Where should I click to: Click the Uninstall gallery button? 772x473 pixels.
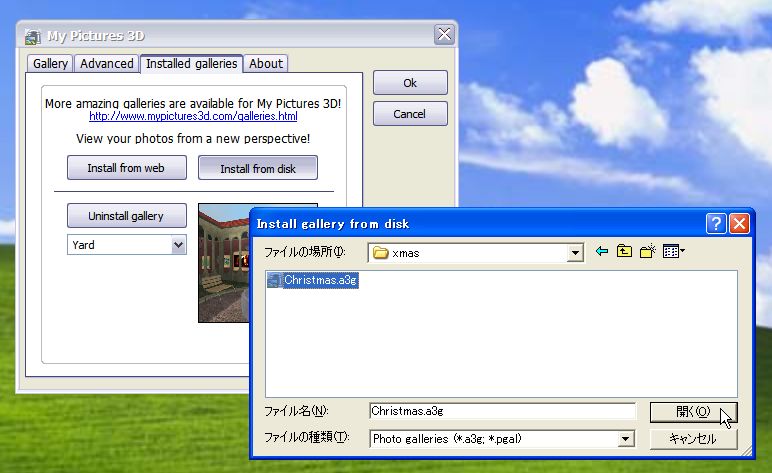127,216
